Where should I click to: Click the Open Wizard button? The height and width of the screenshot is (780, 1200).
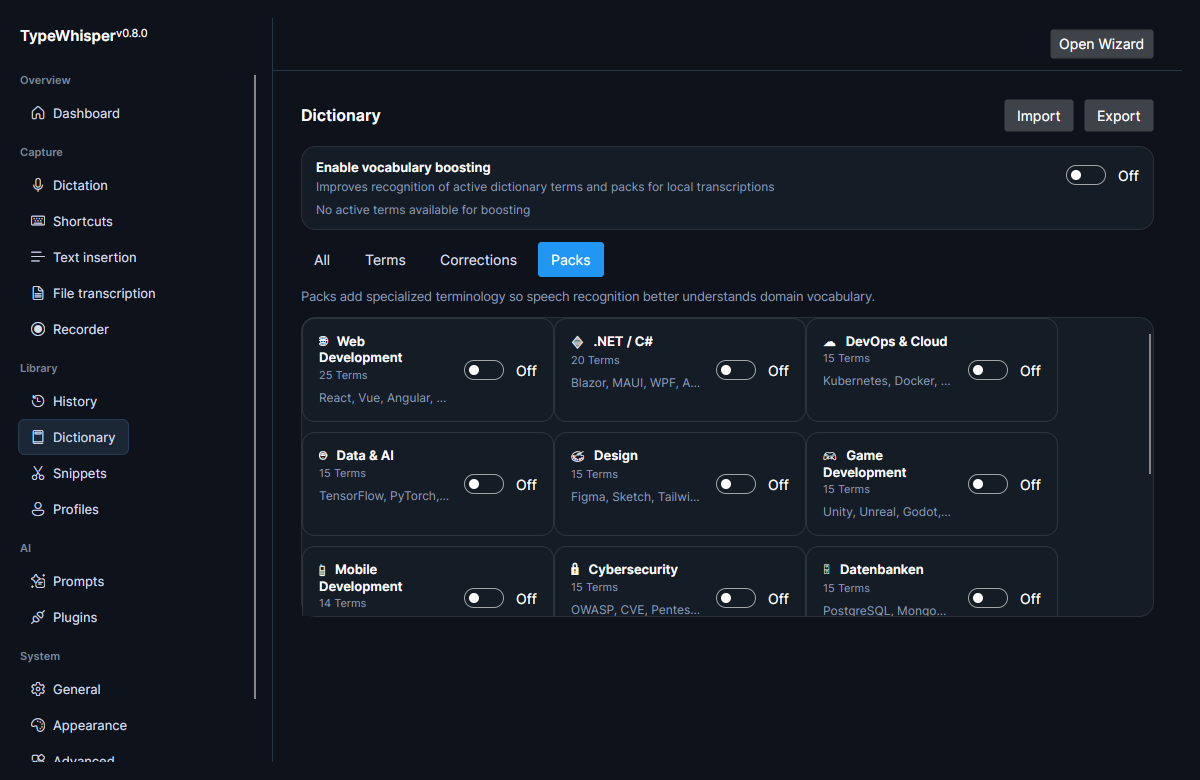tap(1101, 44)
